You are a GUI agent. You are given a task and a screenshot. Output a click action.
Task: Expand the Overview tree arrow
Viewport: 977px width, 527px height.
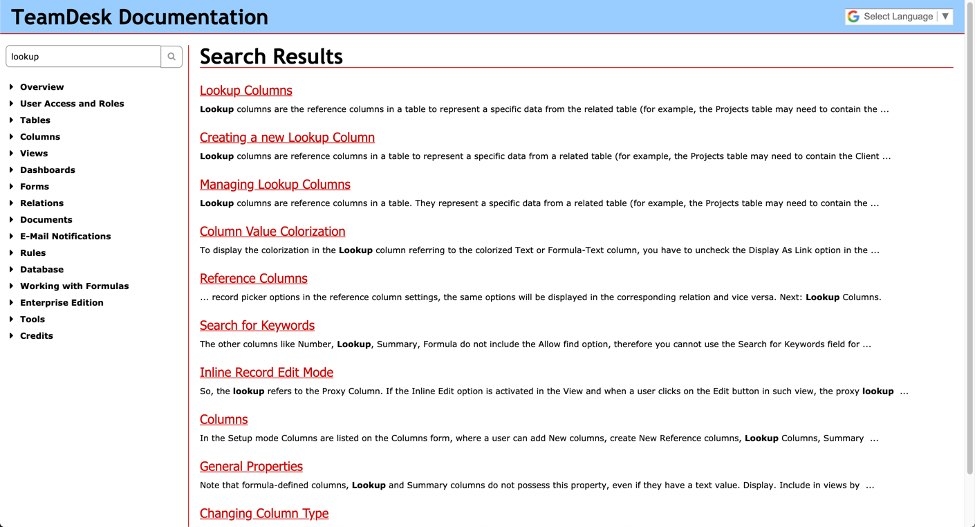point(11,87)
